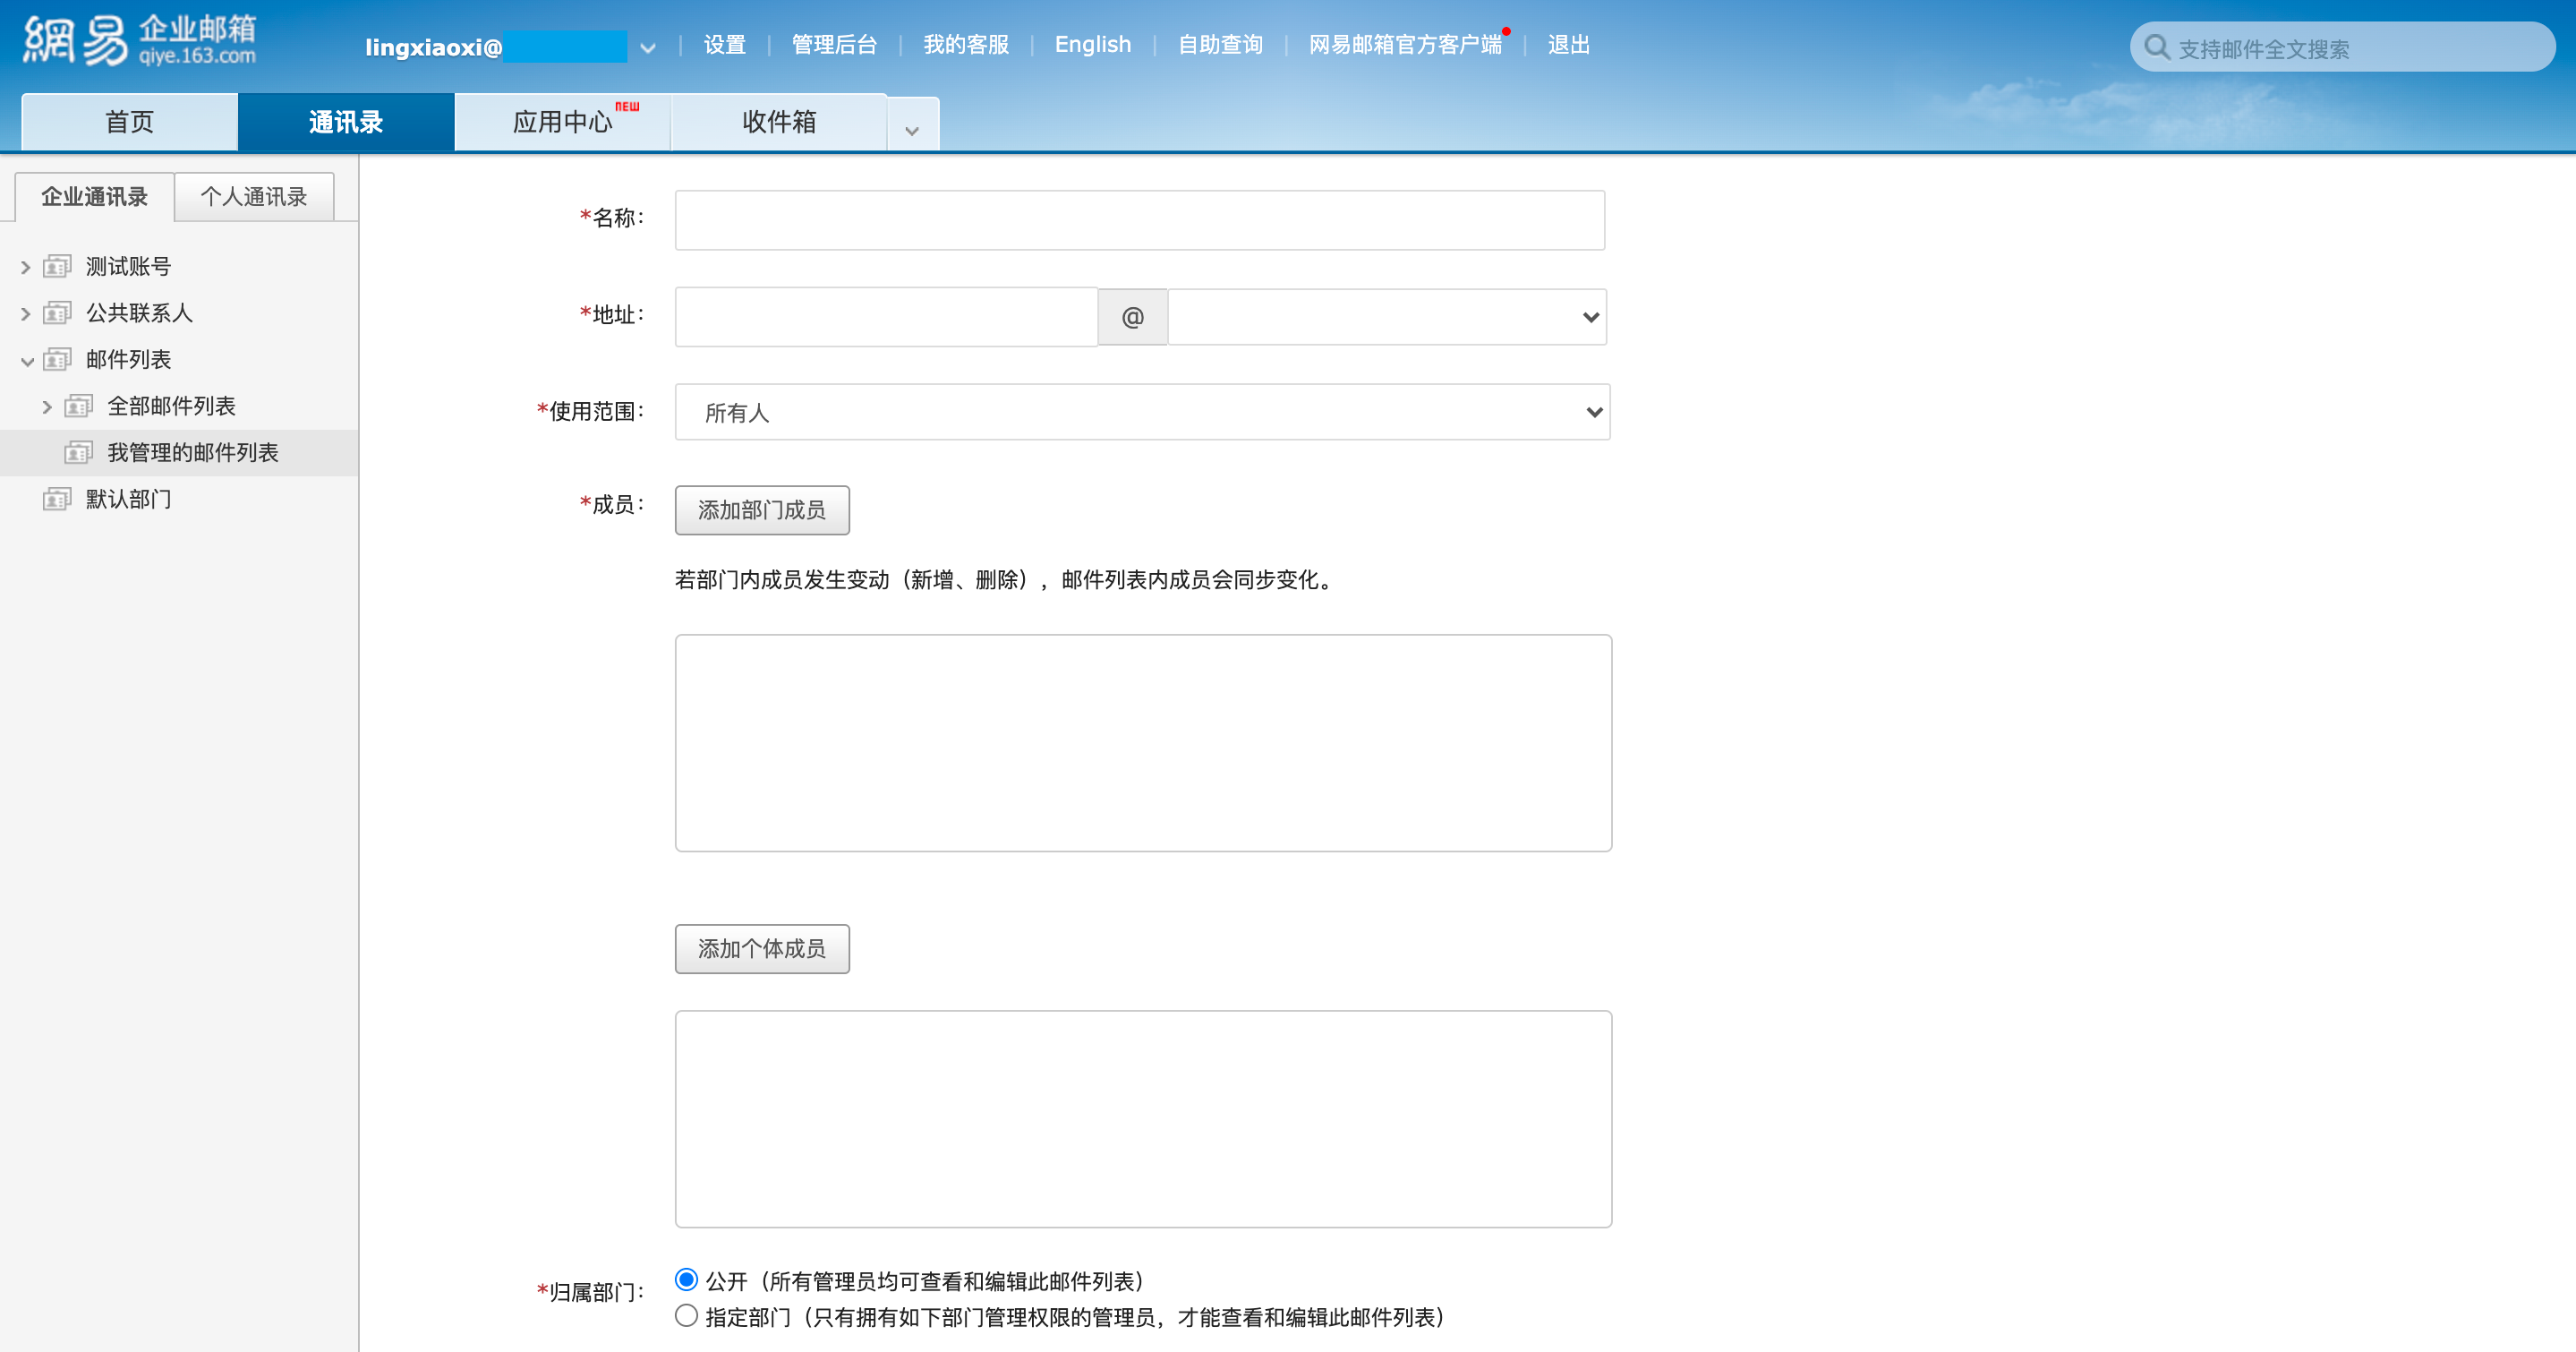Viewport: 2576px width, 1352px height.
Task: Click the NetEase enterprise mail logo
Action: click(x=140, y=42)
